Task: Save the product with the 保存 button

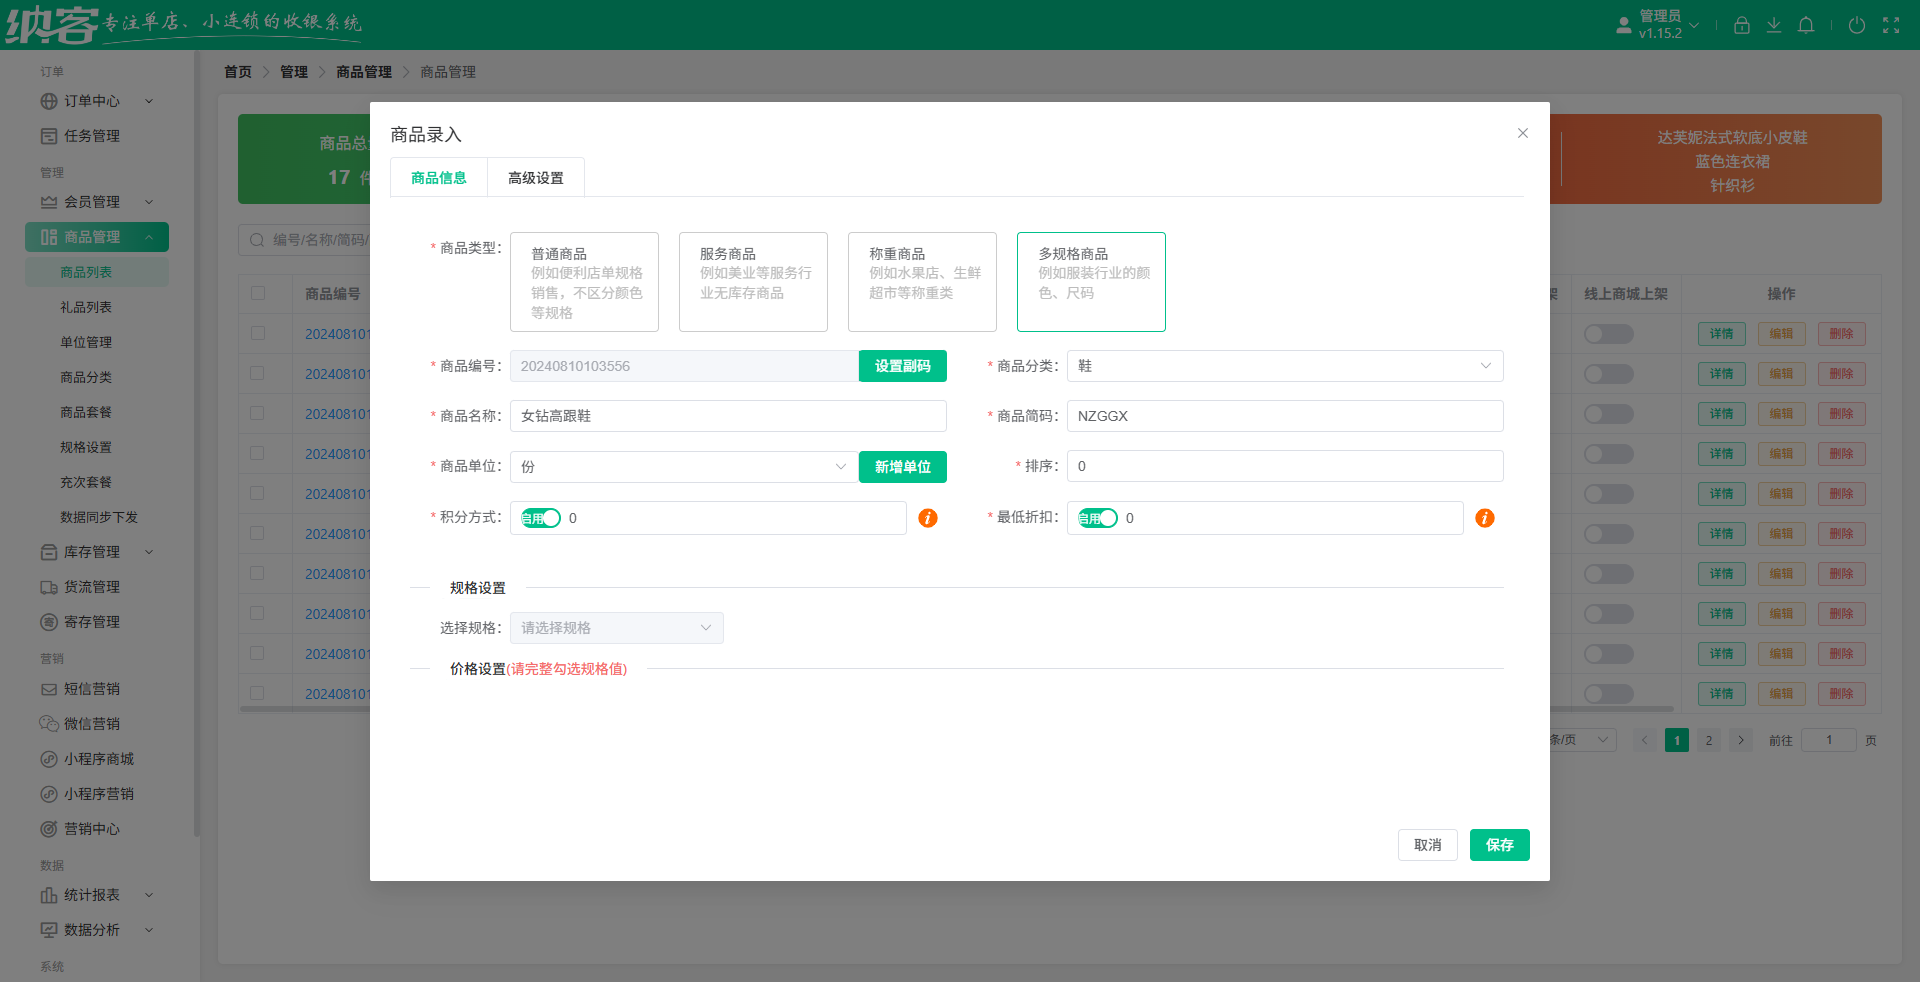Action: click(1499, 845)
